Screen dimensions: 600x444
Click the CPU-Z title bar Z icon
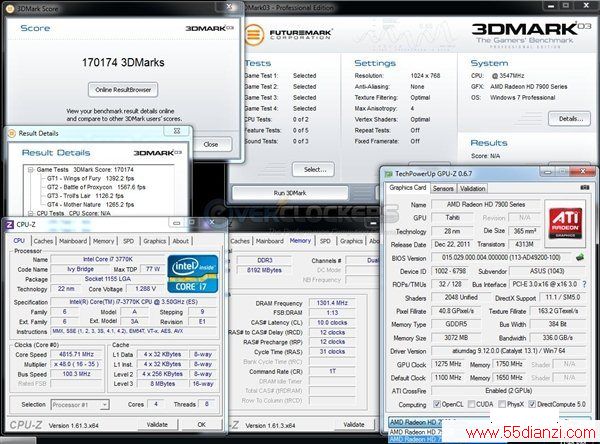pos(10,225)
